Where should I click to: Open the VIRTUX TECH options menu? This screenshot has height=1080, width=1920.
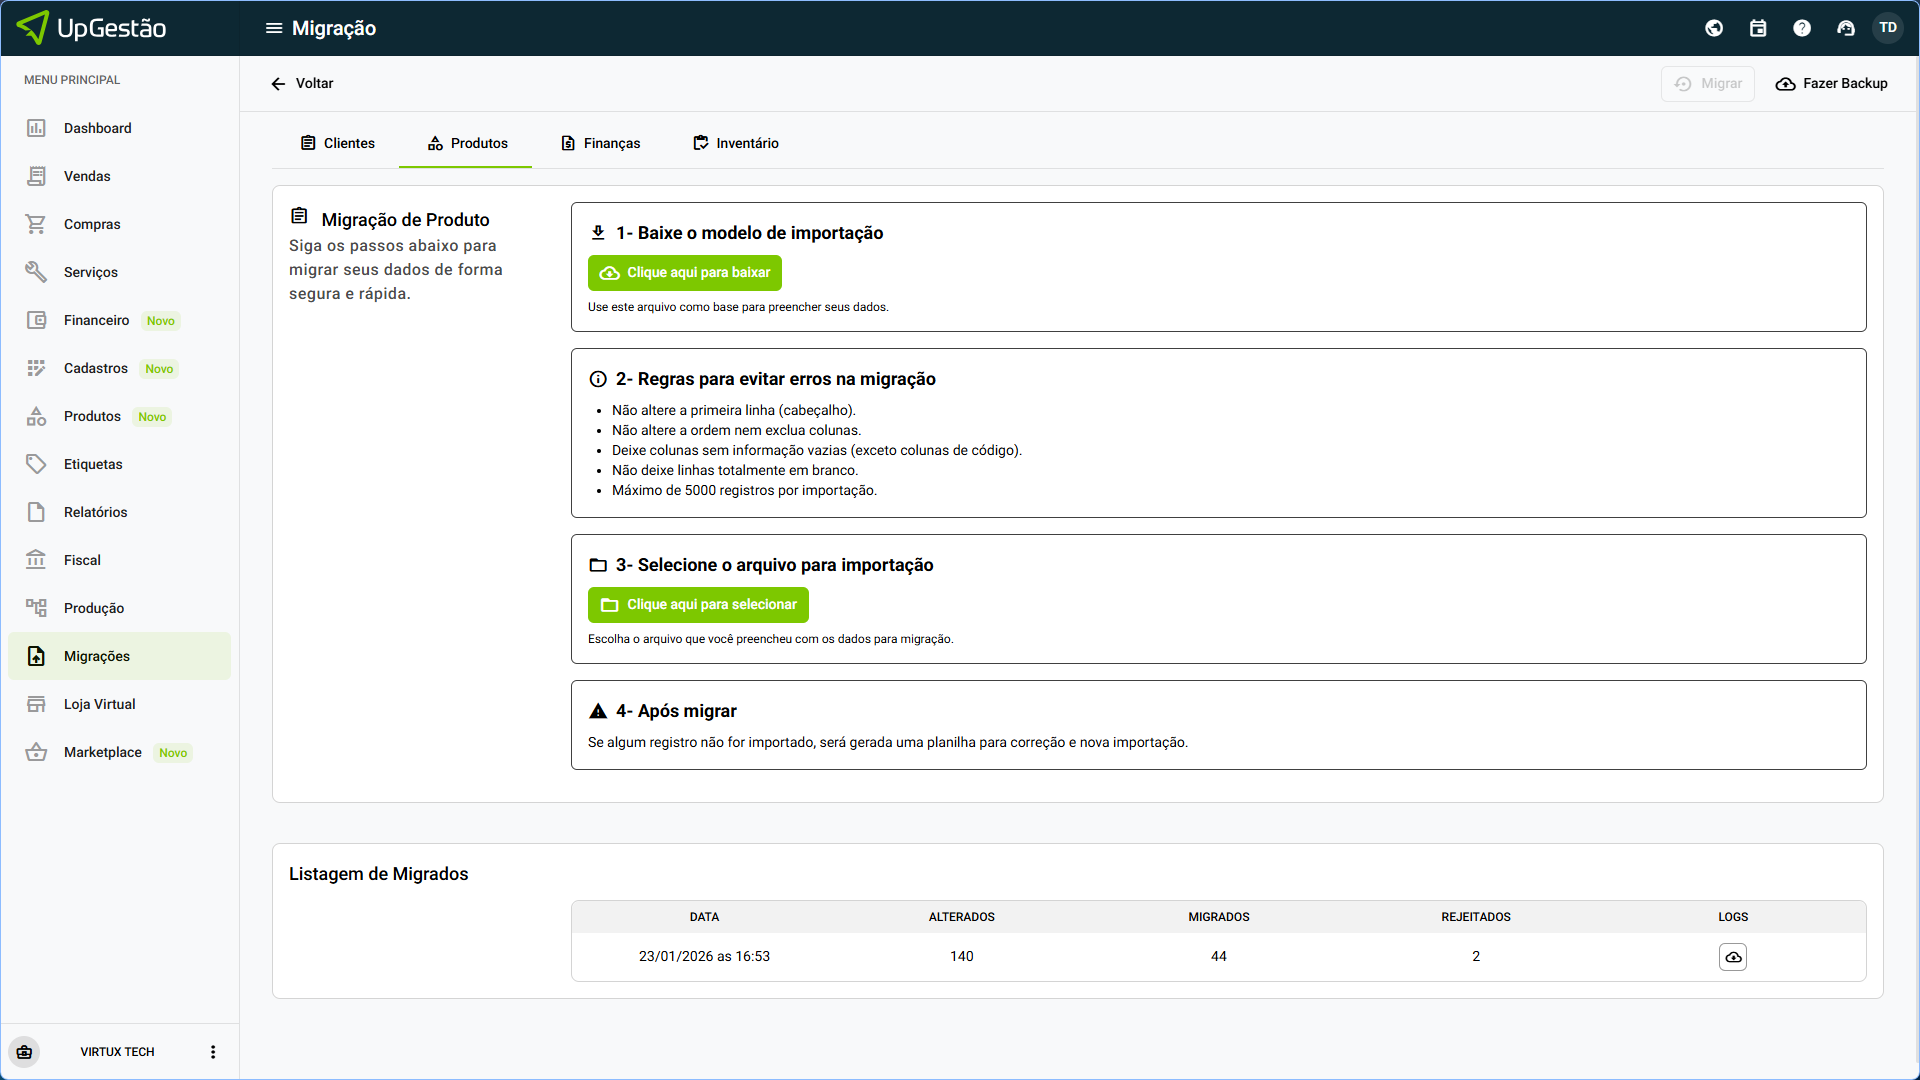[x=213, y=1052]
